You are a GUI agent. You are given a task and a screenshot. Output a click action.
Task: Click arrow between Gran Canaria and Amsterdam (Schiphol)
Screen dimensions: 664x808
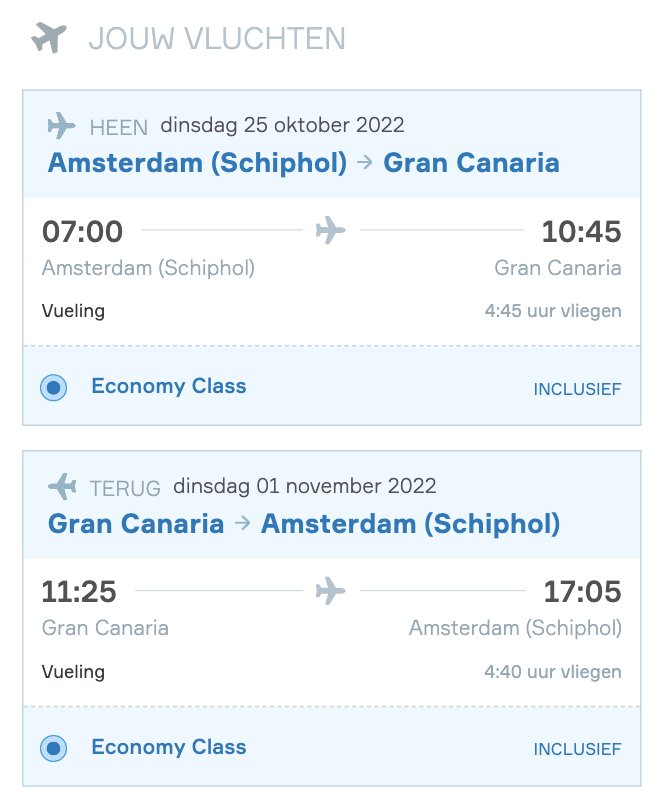(243, 524)
